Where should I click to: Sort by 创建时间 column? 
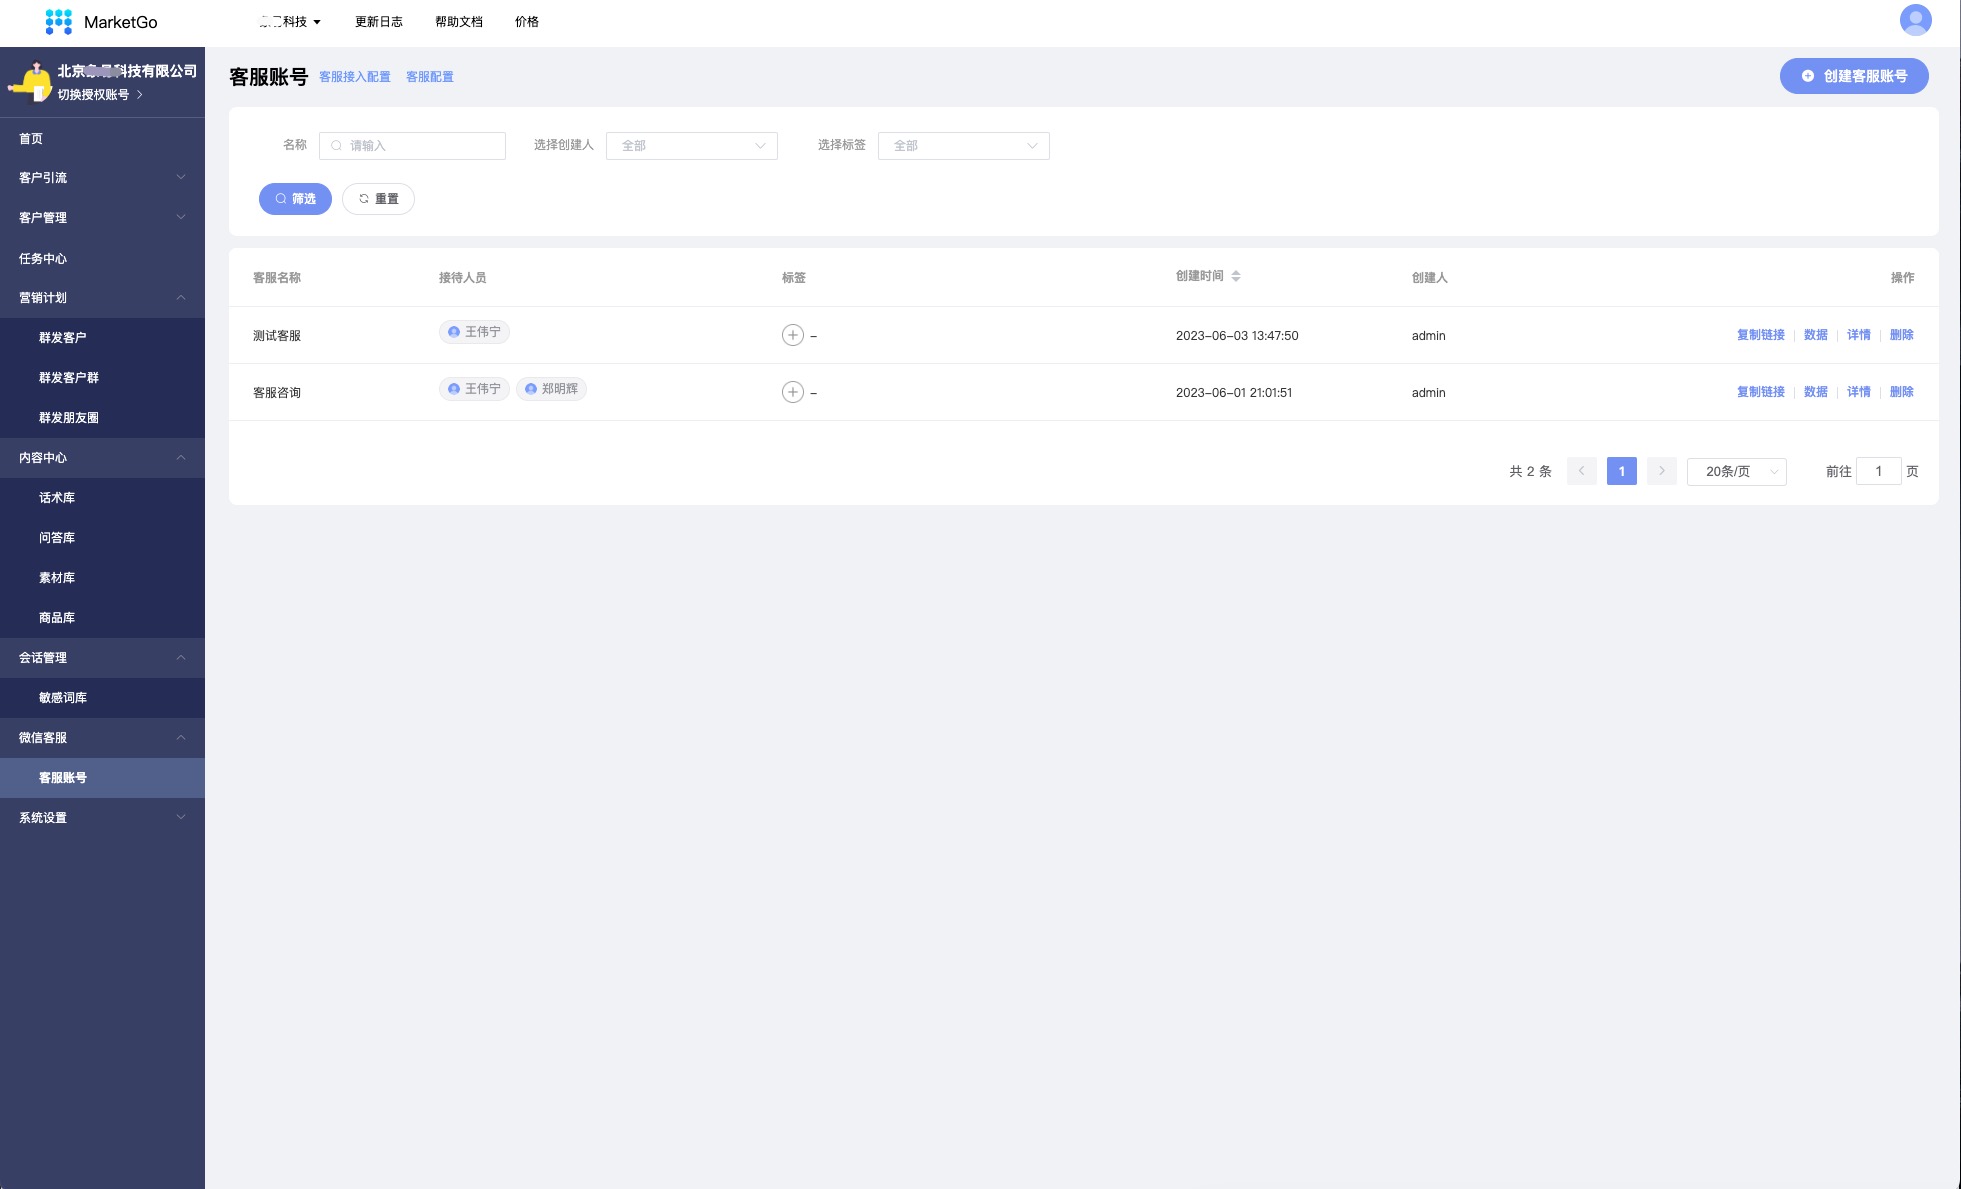click(1236, 276)
